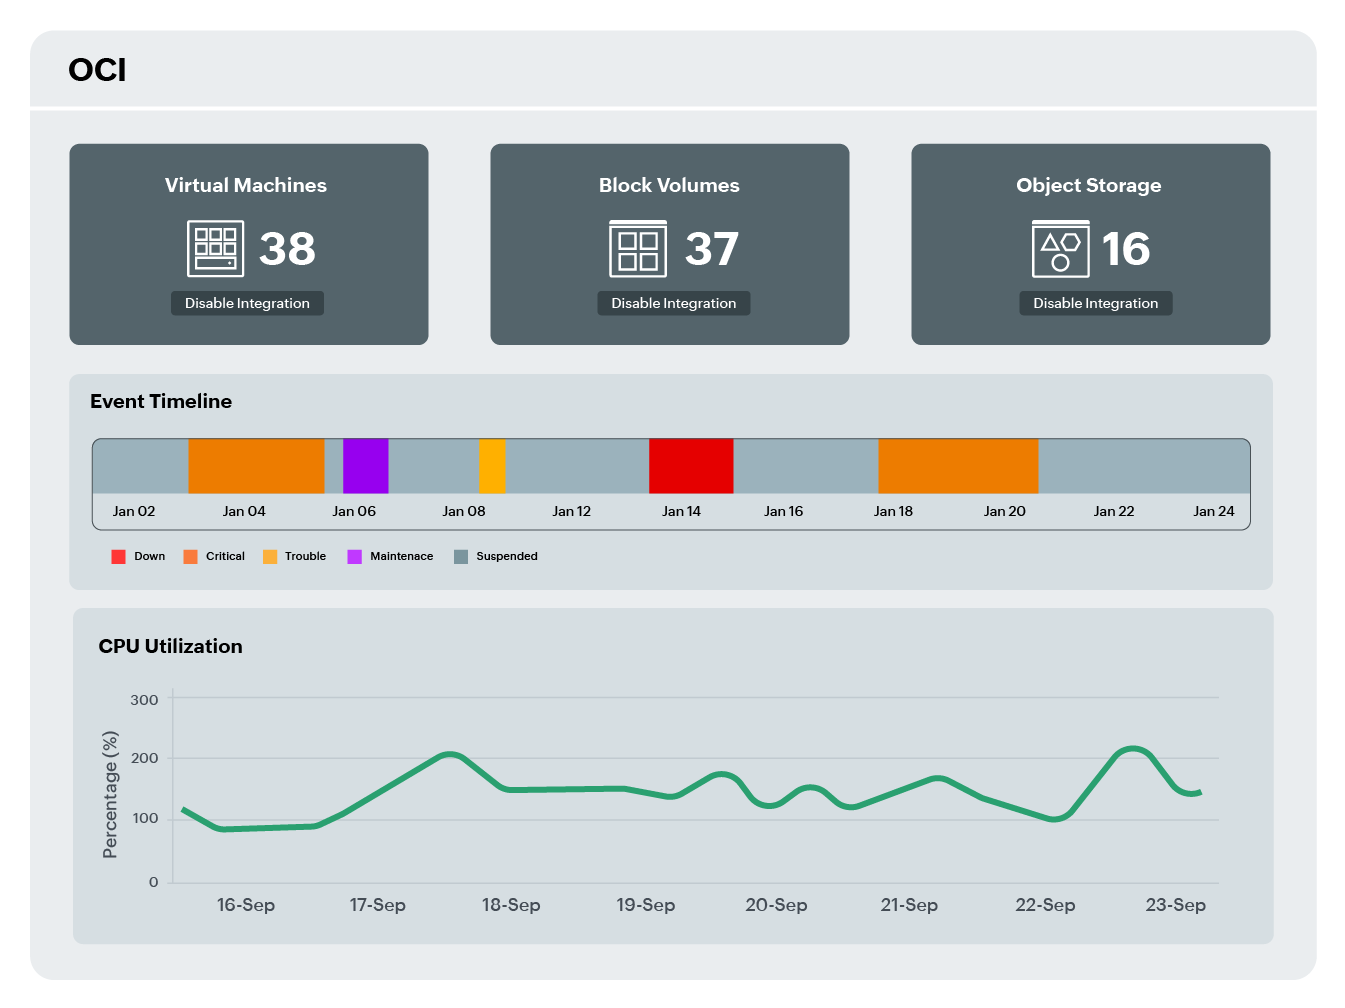This screenshot has height=1008, width=1345.
Task: Click the CPU Utilization heading
Action: pyautogui.click(x=171, y=646)
